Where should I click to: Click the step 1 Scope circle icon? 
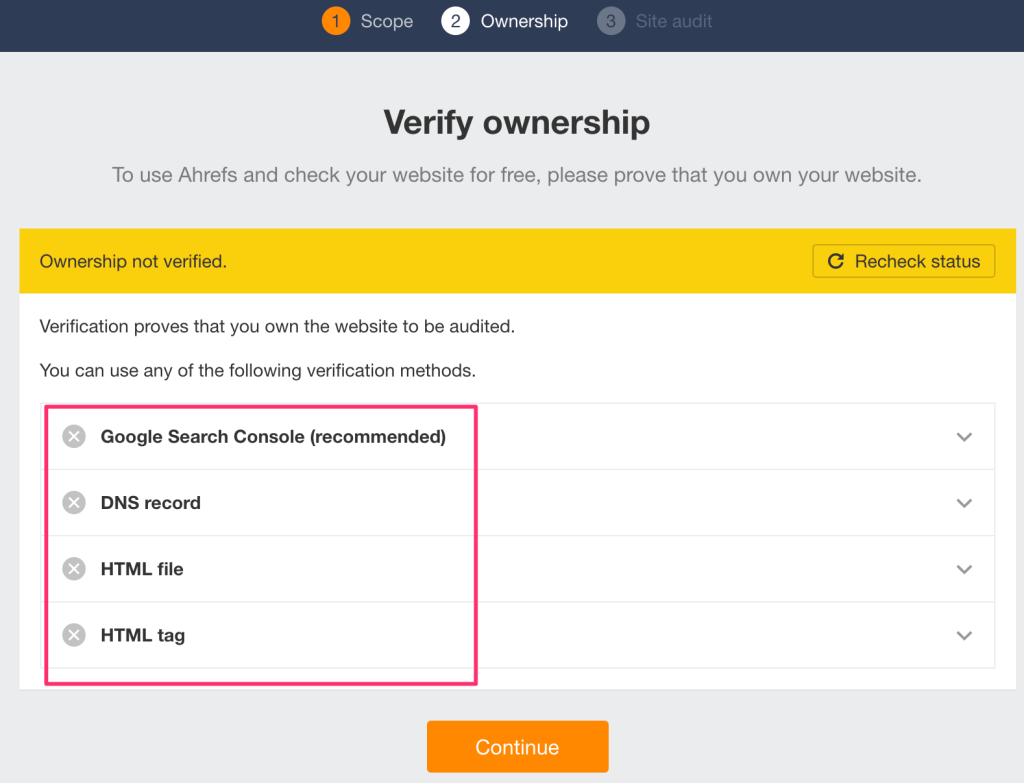point(336,21)
